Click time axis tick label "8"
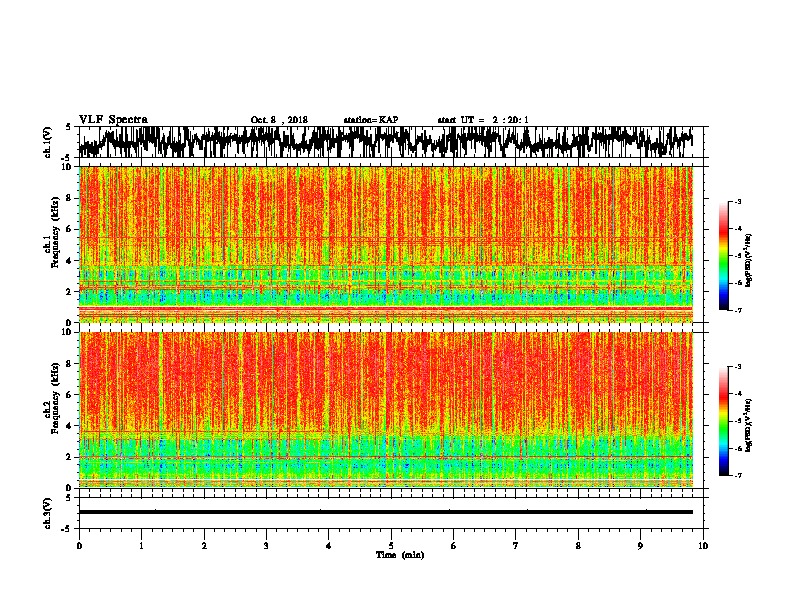This screenshot has height=612, width=792. pyautogui.click(x=578, y=546)
